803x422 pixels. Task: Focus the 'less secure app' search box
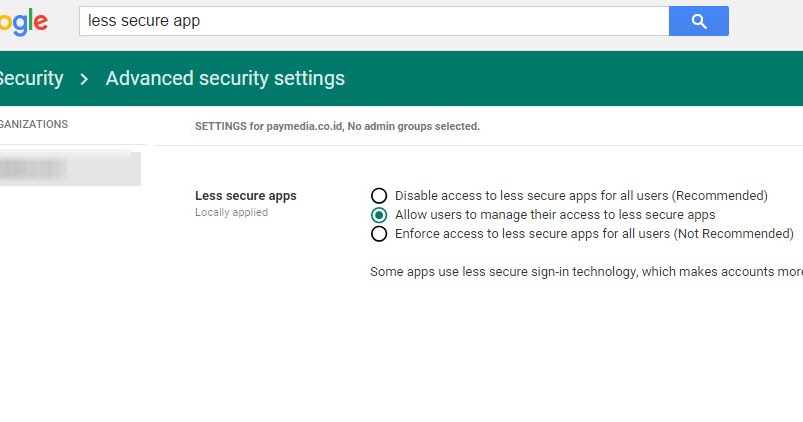pyautogui.click(x=370, y=21)
